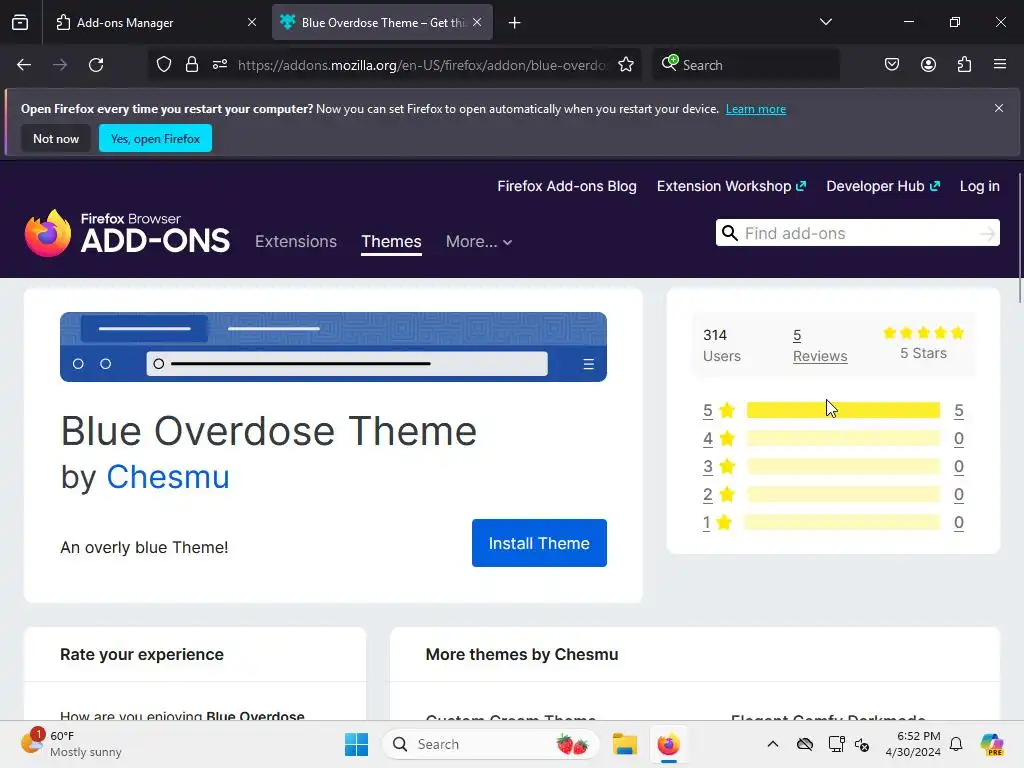Screen dimensions: 1024x768
Task: Expand the More... dropdown menu
Action: pos(479,242)
